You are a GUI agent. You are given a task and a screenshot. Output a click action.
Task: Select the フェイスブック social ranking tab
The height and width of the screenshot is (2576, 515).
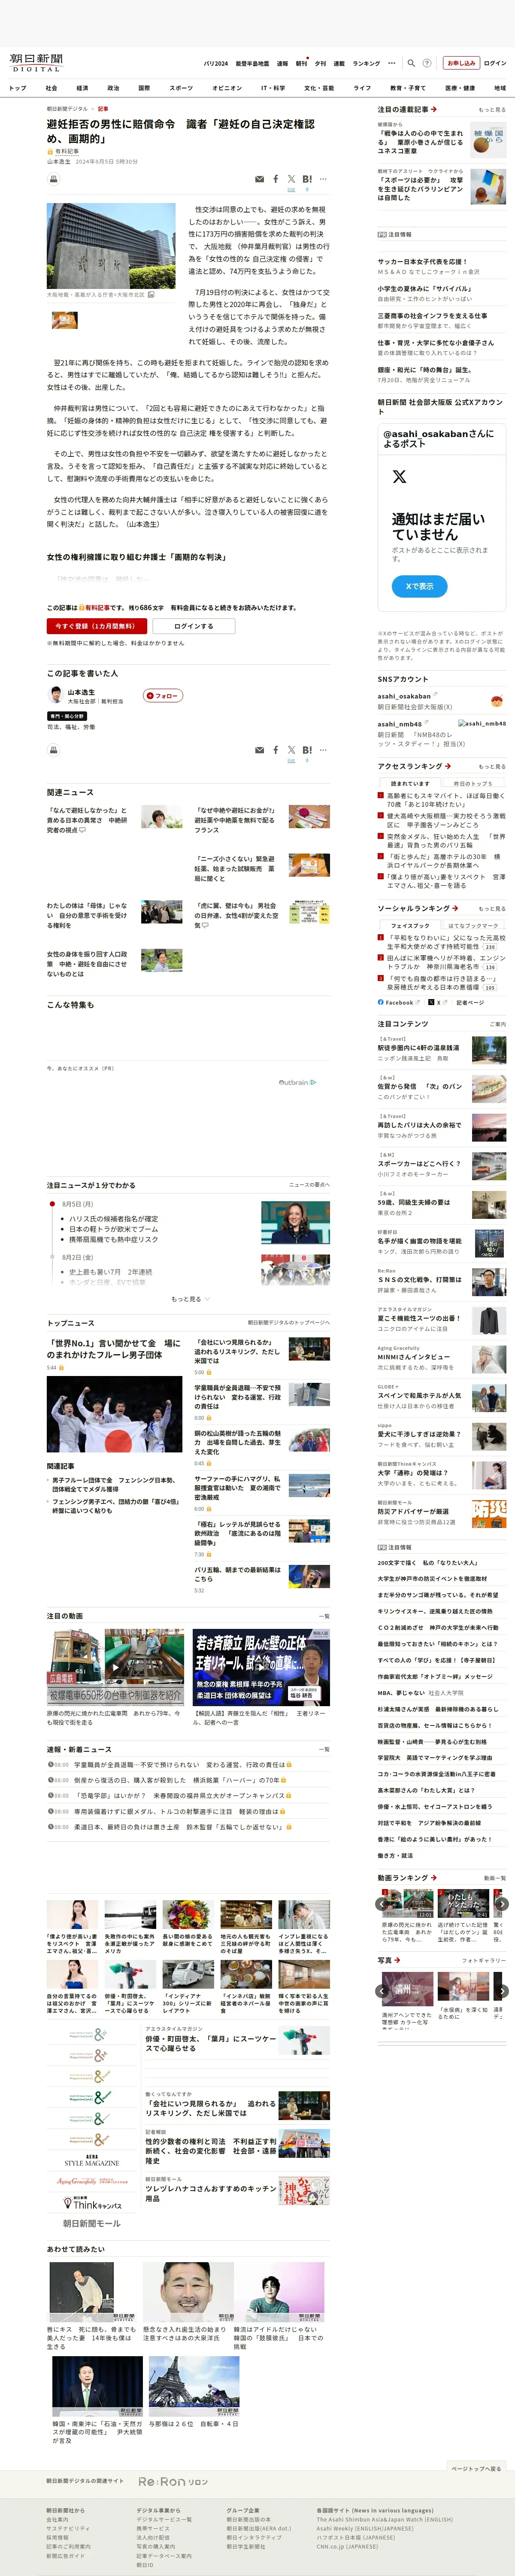pos(410,926)
